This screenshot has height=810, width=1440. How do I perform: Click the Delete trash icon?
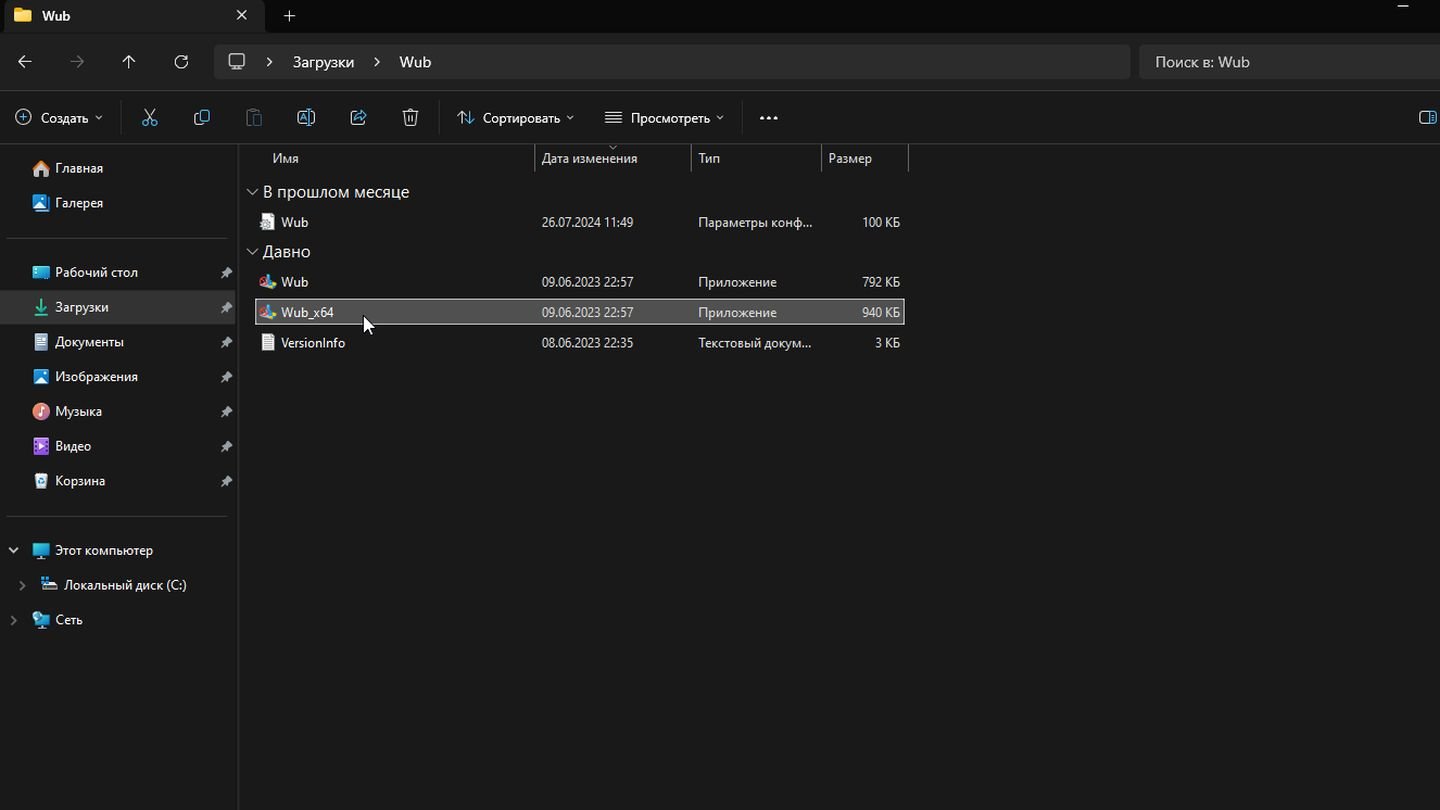coord(410,118)
